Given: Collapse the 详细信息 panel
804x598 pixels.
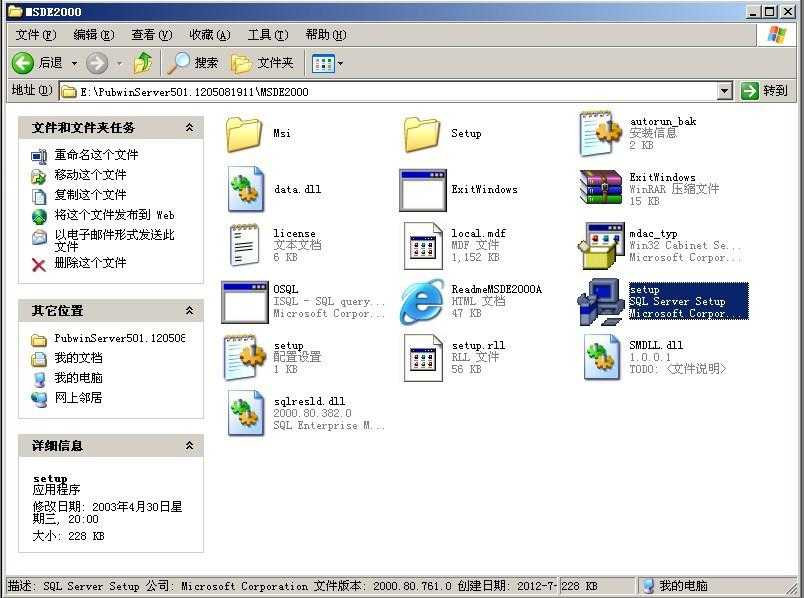Looking at the screenshot, I should pos(189,446).
